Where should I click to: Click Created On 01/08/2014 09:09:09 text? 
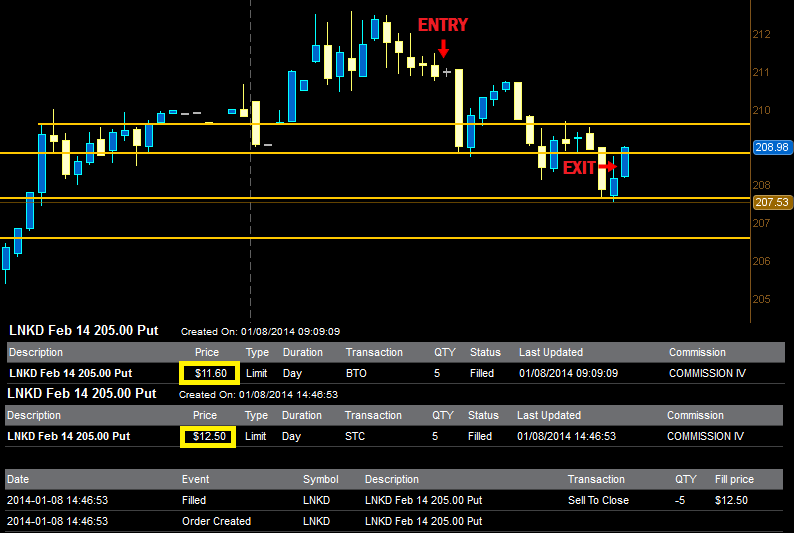(260, 332)
